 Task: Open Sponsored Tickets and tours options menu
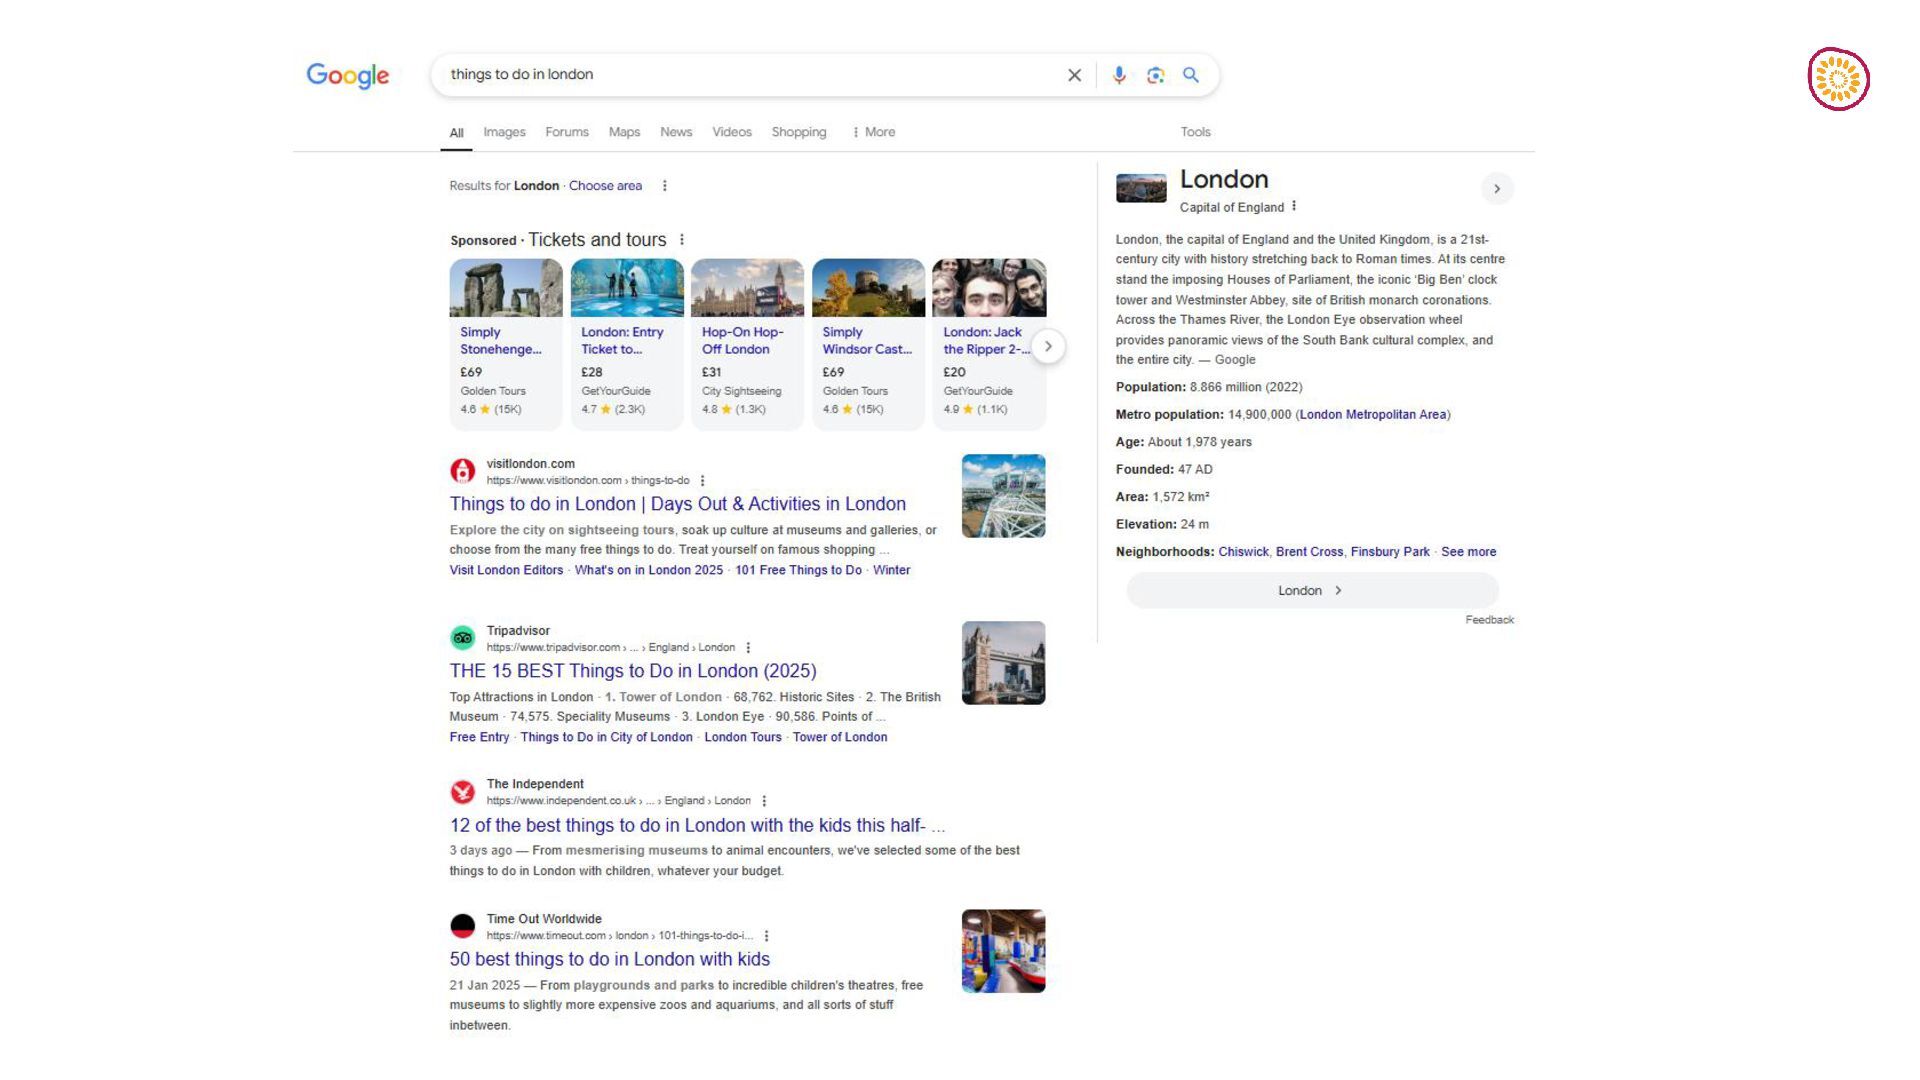click(x=682, y=240)
